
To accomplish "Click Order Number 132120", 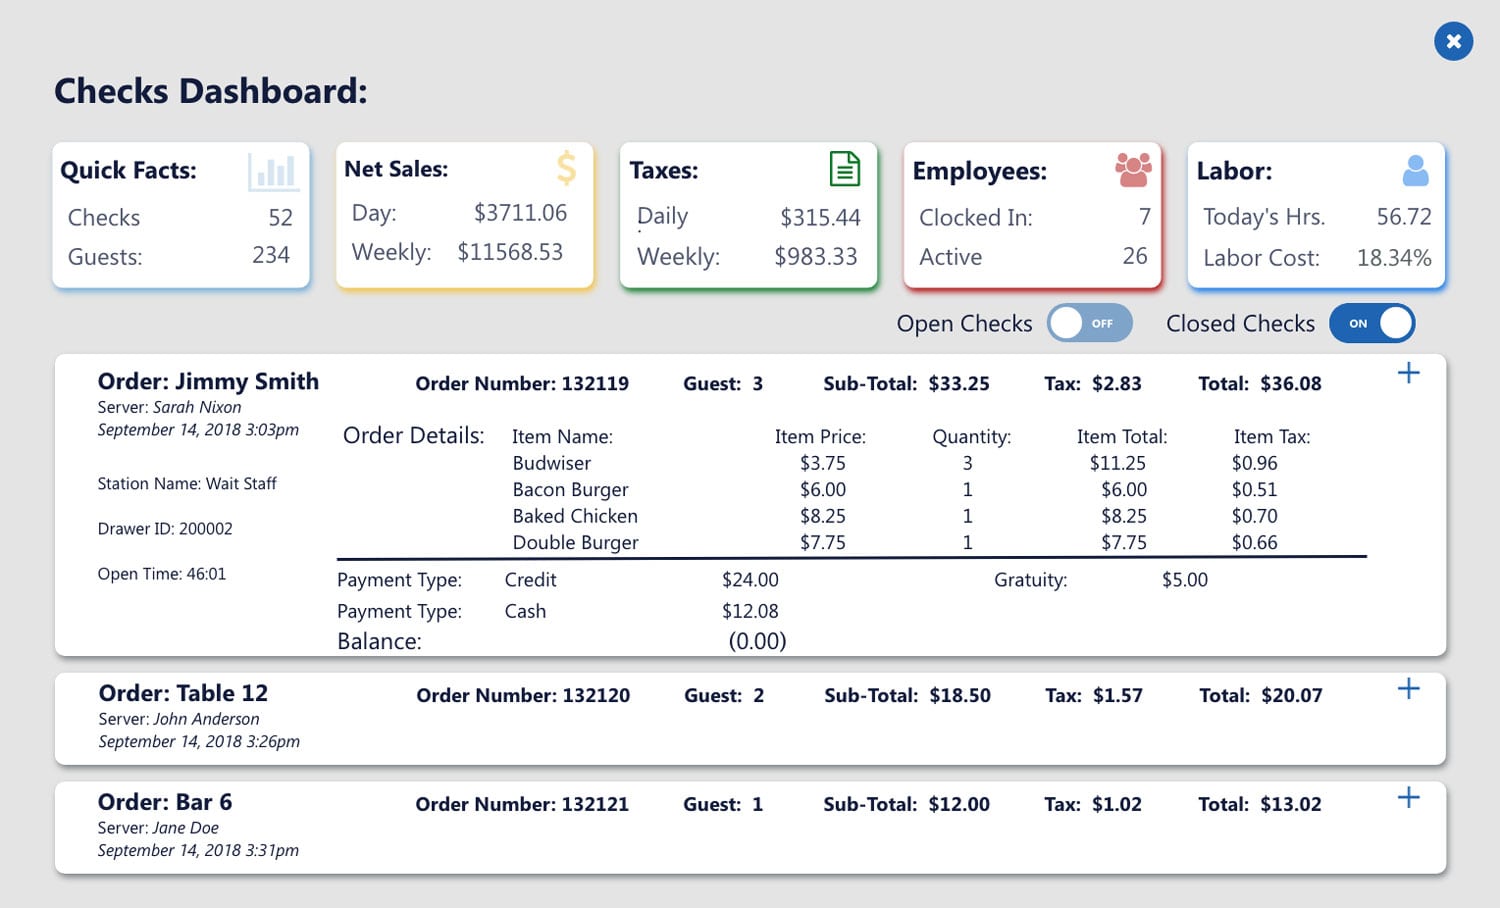I will pos(523,695).
